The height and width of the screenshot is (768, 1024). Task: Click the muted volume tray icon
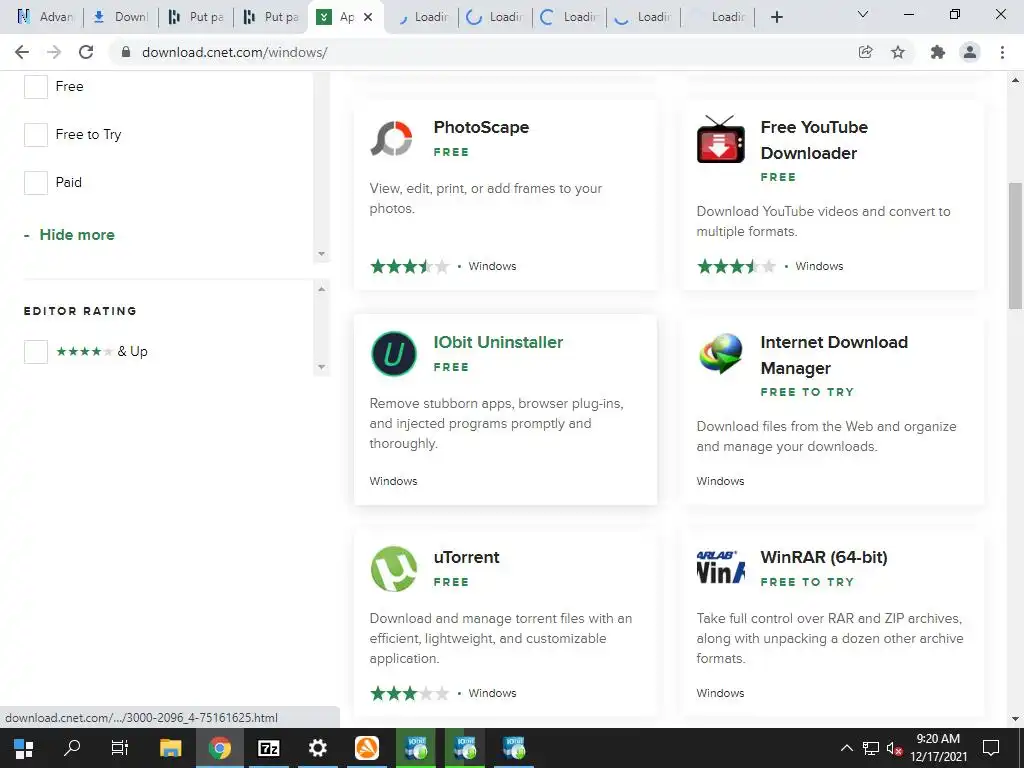893,748
